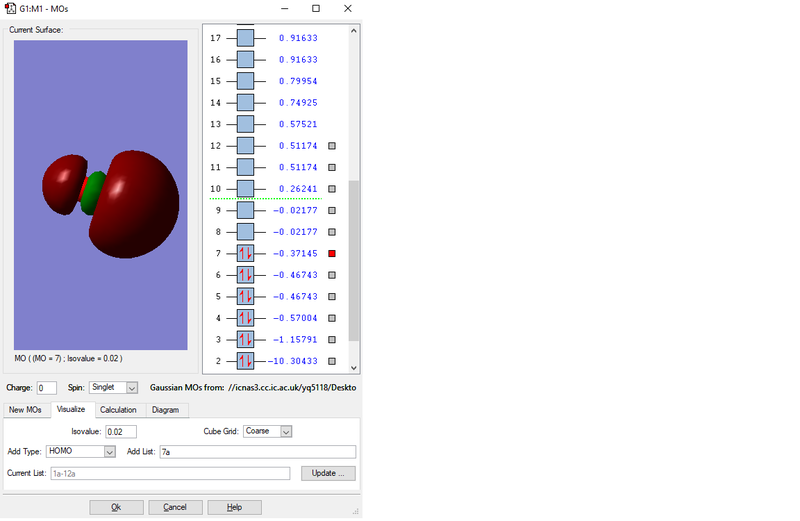Toggle the red surface marker for MO 7
This screenshot has width=800, height=521.
(332, 254)
